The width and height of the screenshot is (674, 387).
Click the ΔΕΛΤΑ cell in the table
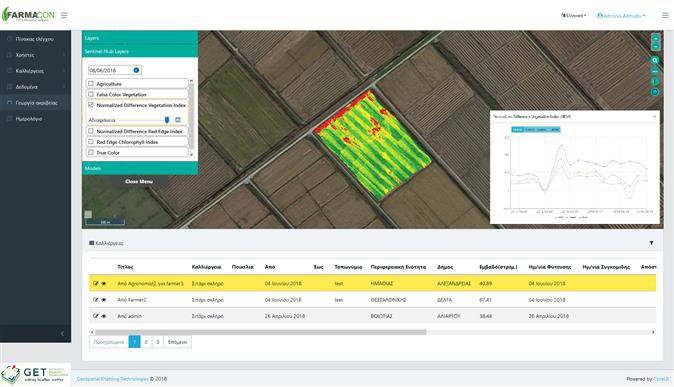click(444, 300)
